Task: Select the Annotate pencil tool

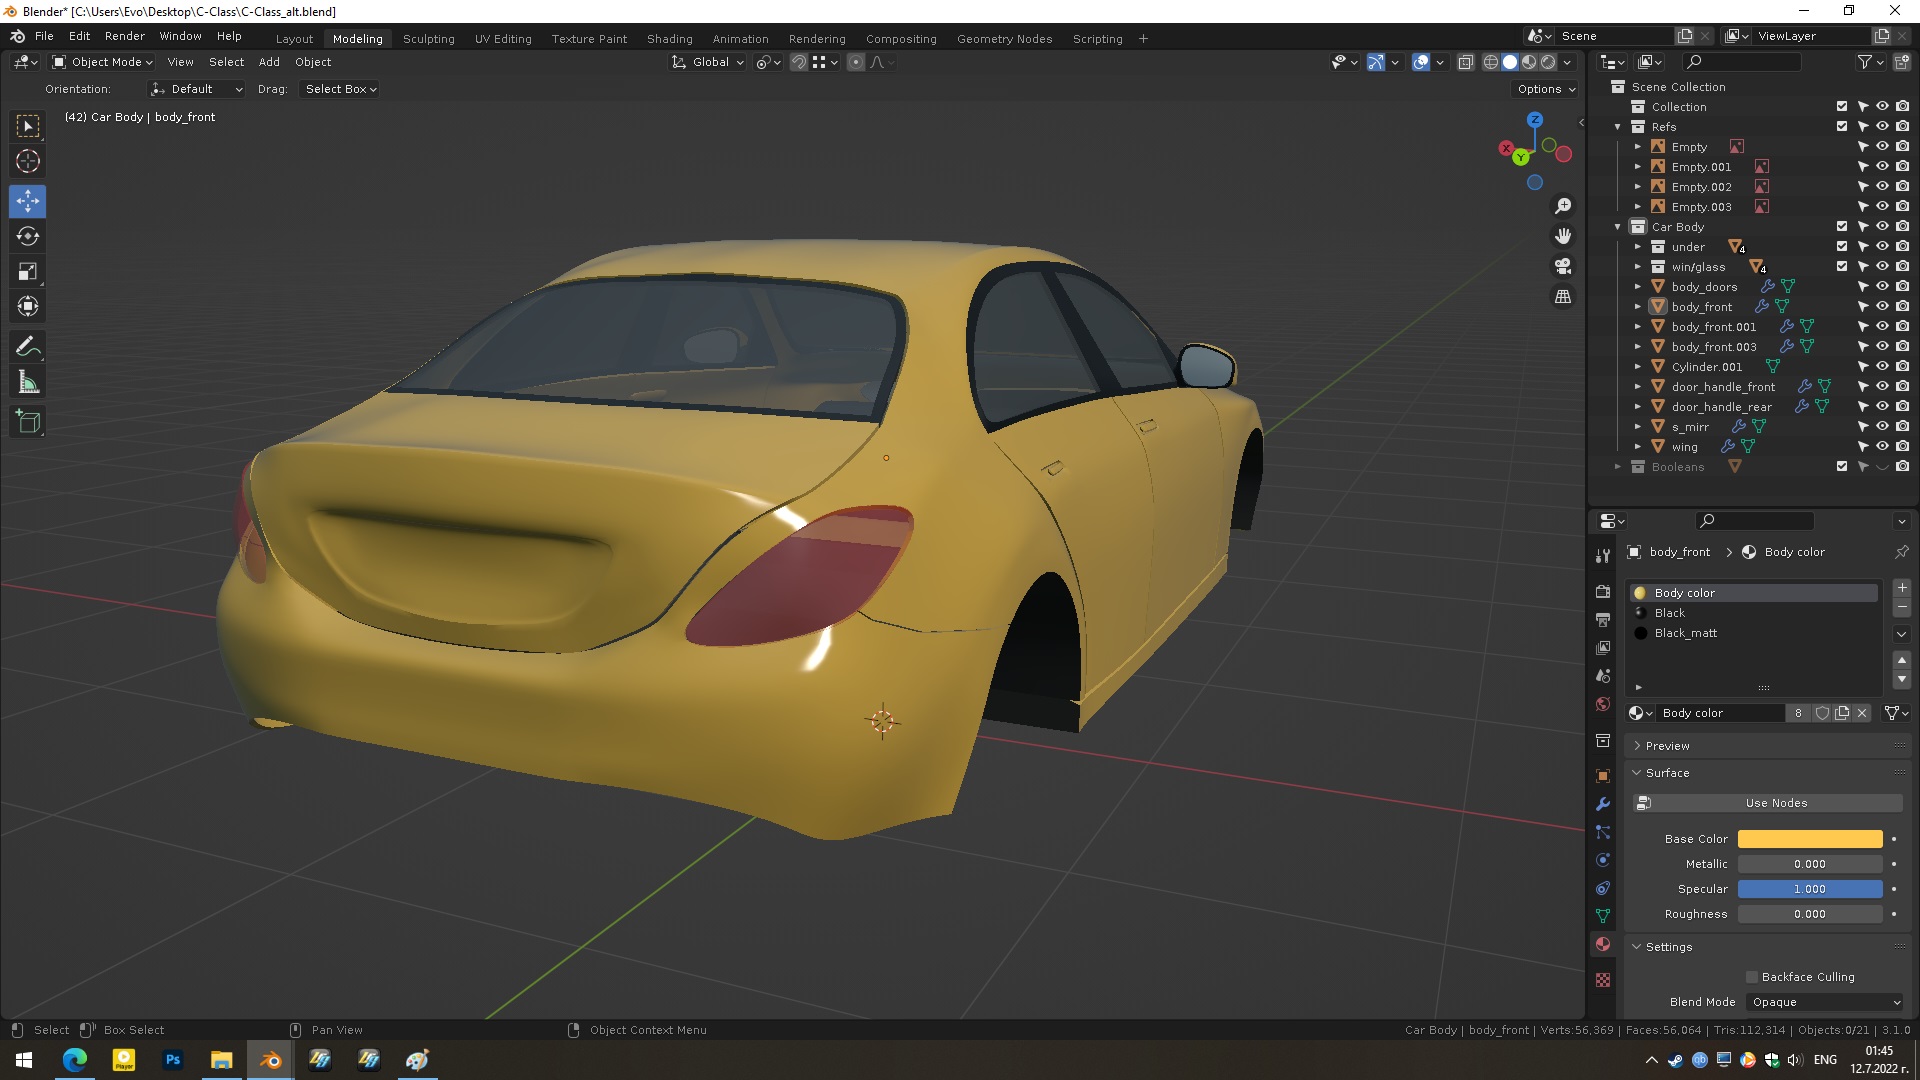Action: tap(28, 347)
